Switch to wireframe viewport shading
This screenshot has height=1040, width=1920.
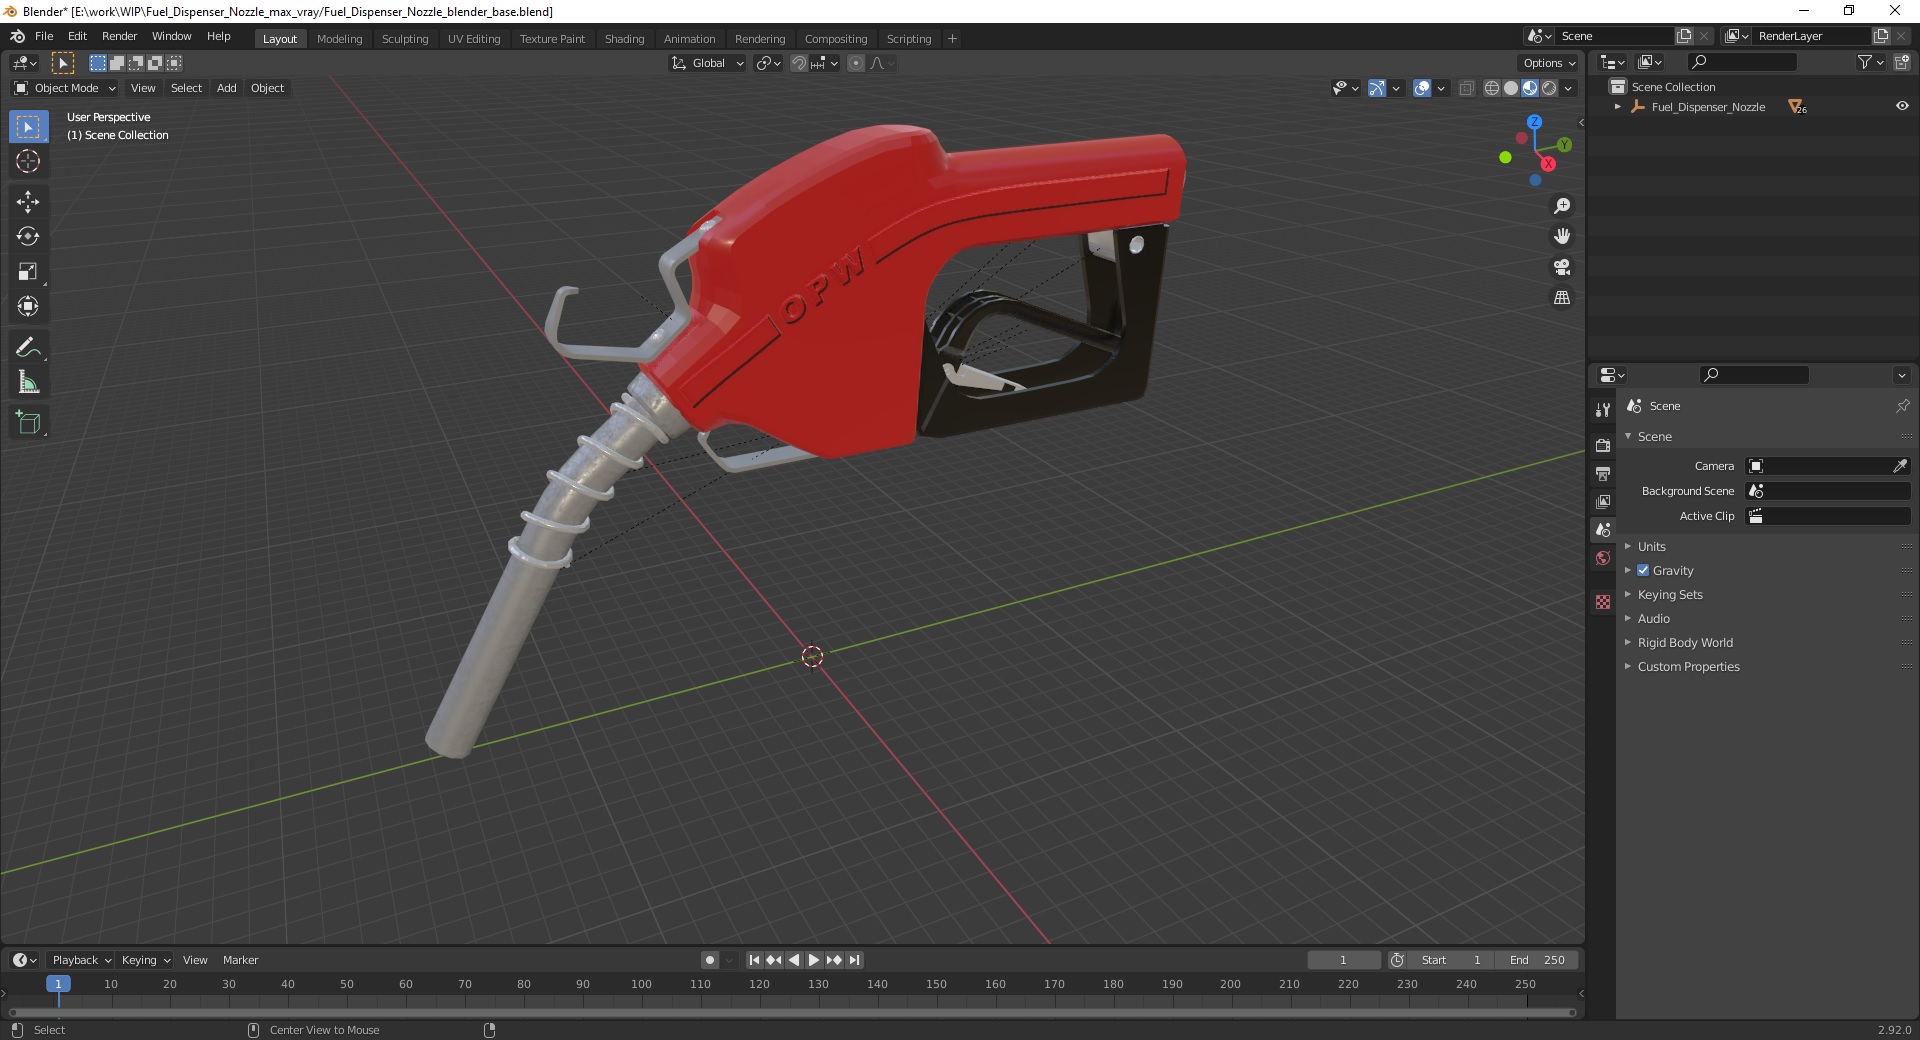click(x=1492, y=88)
